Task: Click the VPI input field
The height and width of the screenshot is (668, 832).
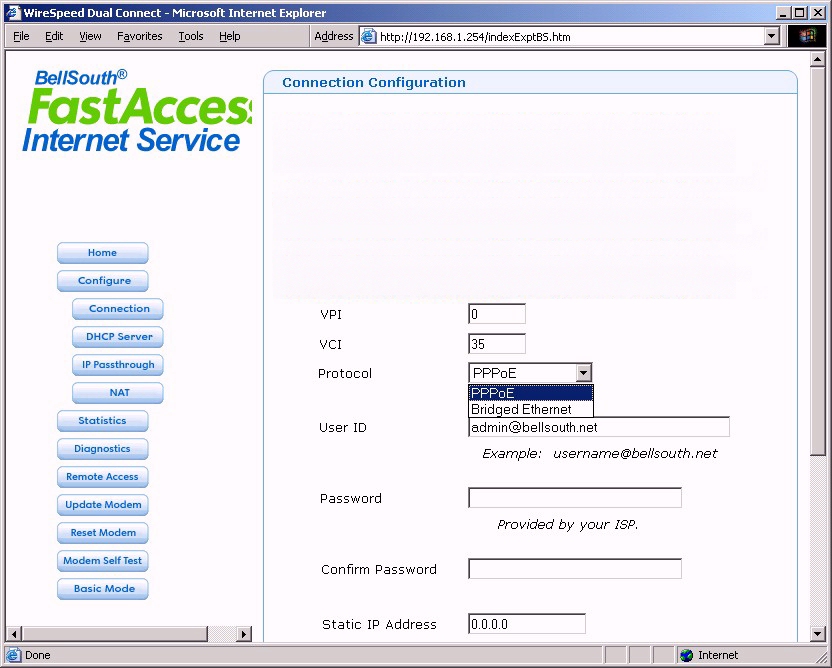Action: (x=497, y=314)
